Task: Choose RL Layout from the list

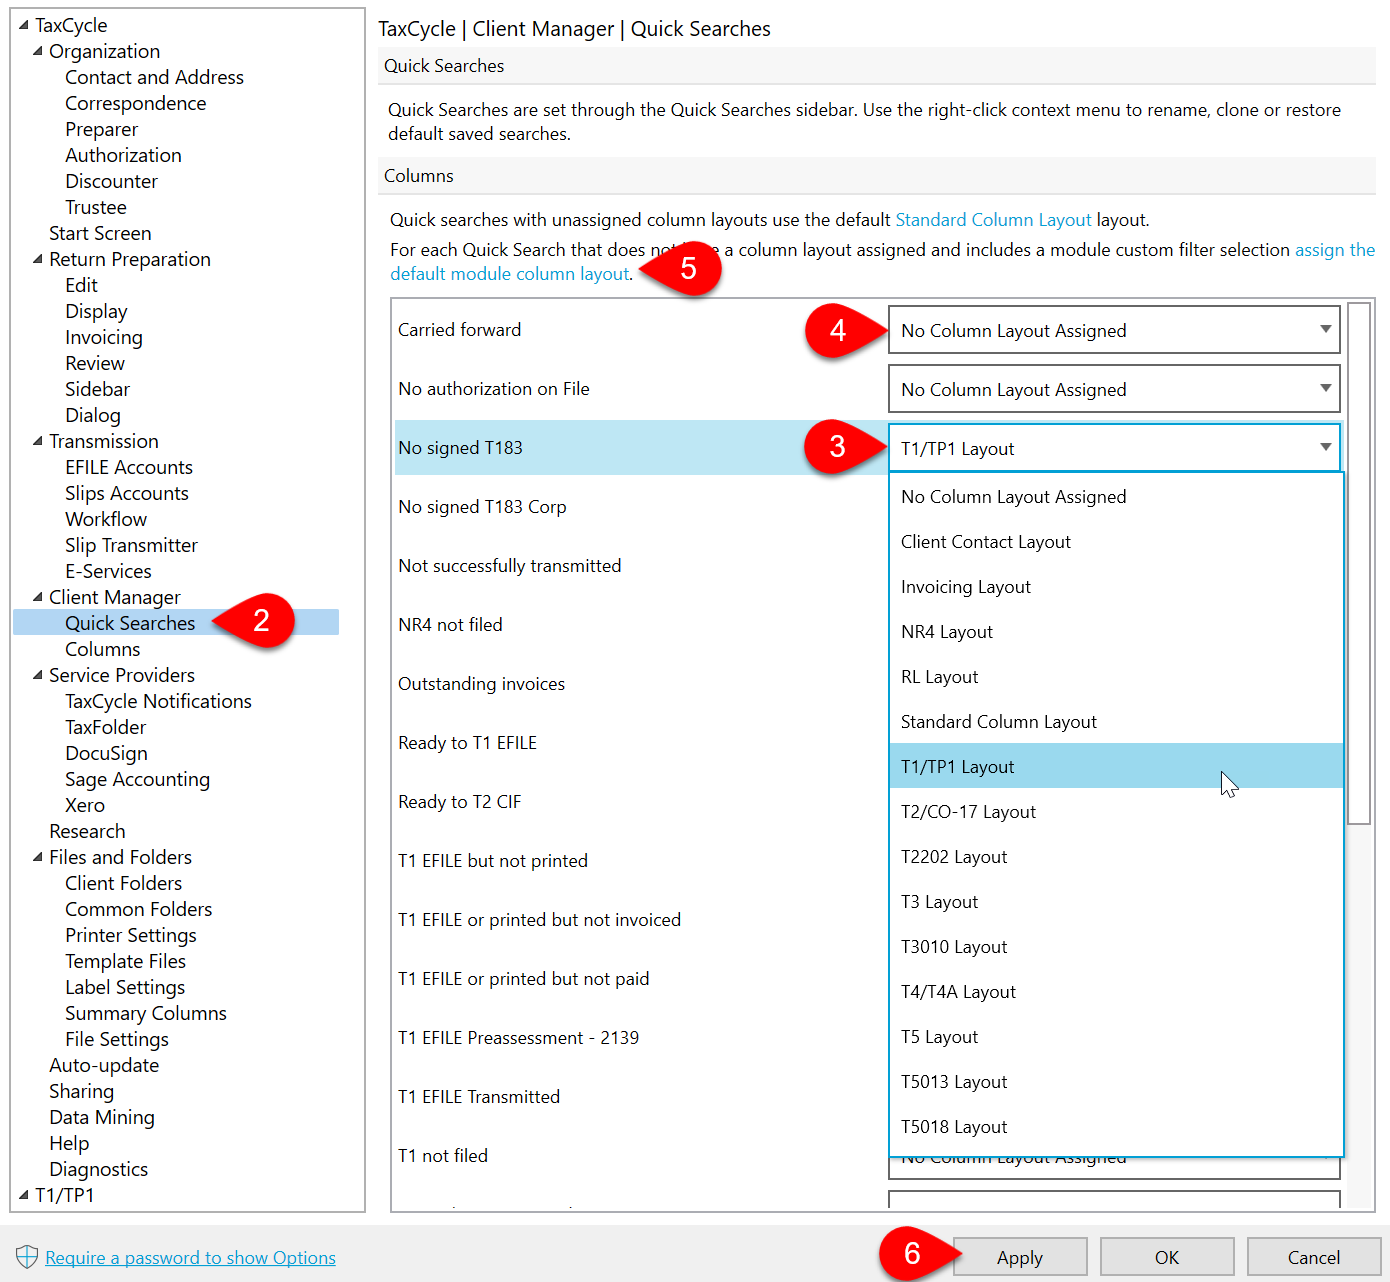Action: coord(1116,677)
